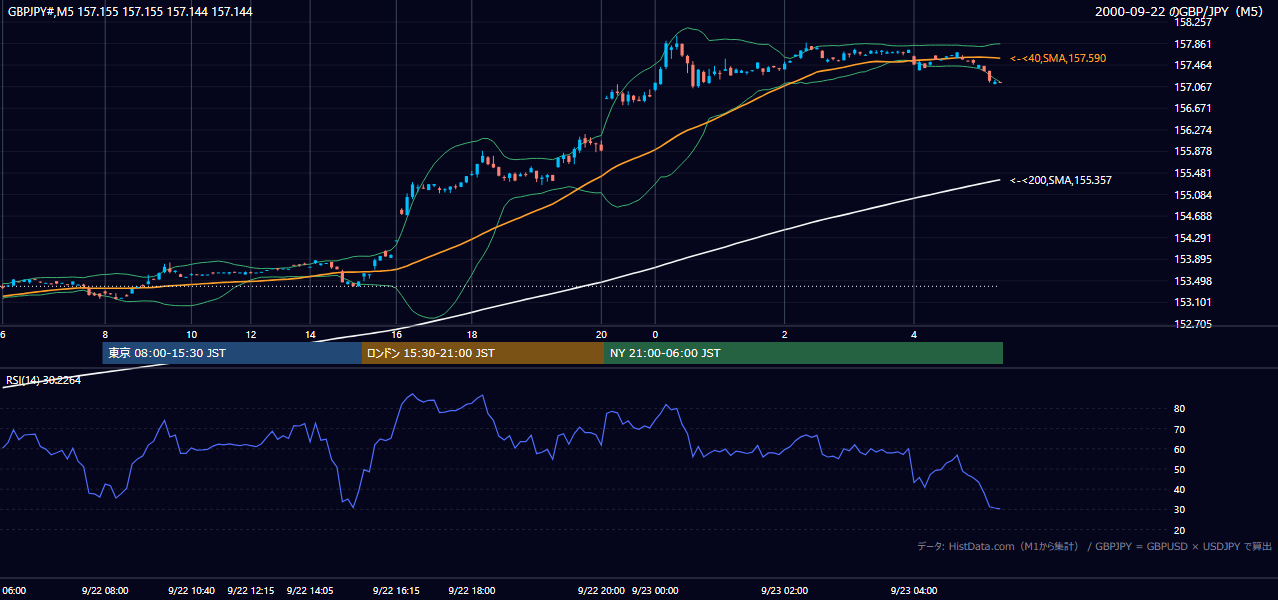Click hour marker 16 under price chart
Viewport: 1278px width, 600px height.
click(x=397, y=334)
